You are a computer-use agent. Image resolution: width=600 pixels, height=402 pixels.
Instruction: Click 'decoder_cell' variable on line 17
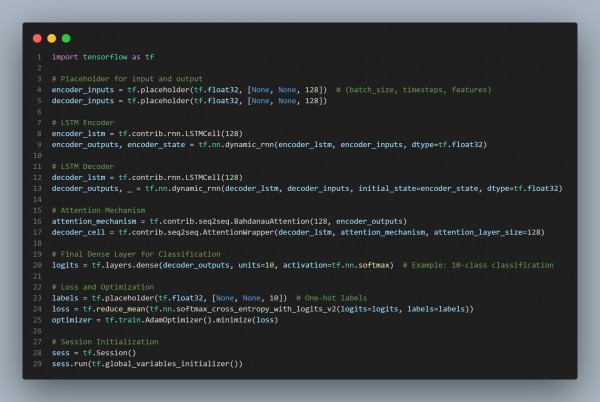[78, 233]
